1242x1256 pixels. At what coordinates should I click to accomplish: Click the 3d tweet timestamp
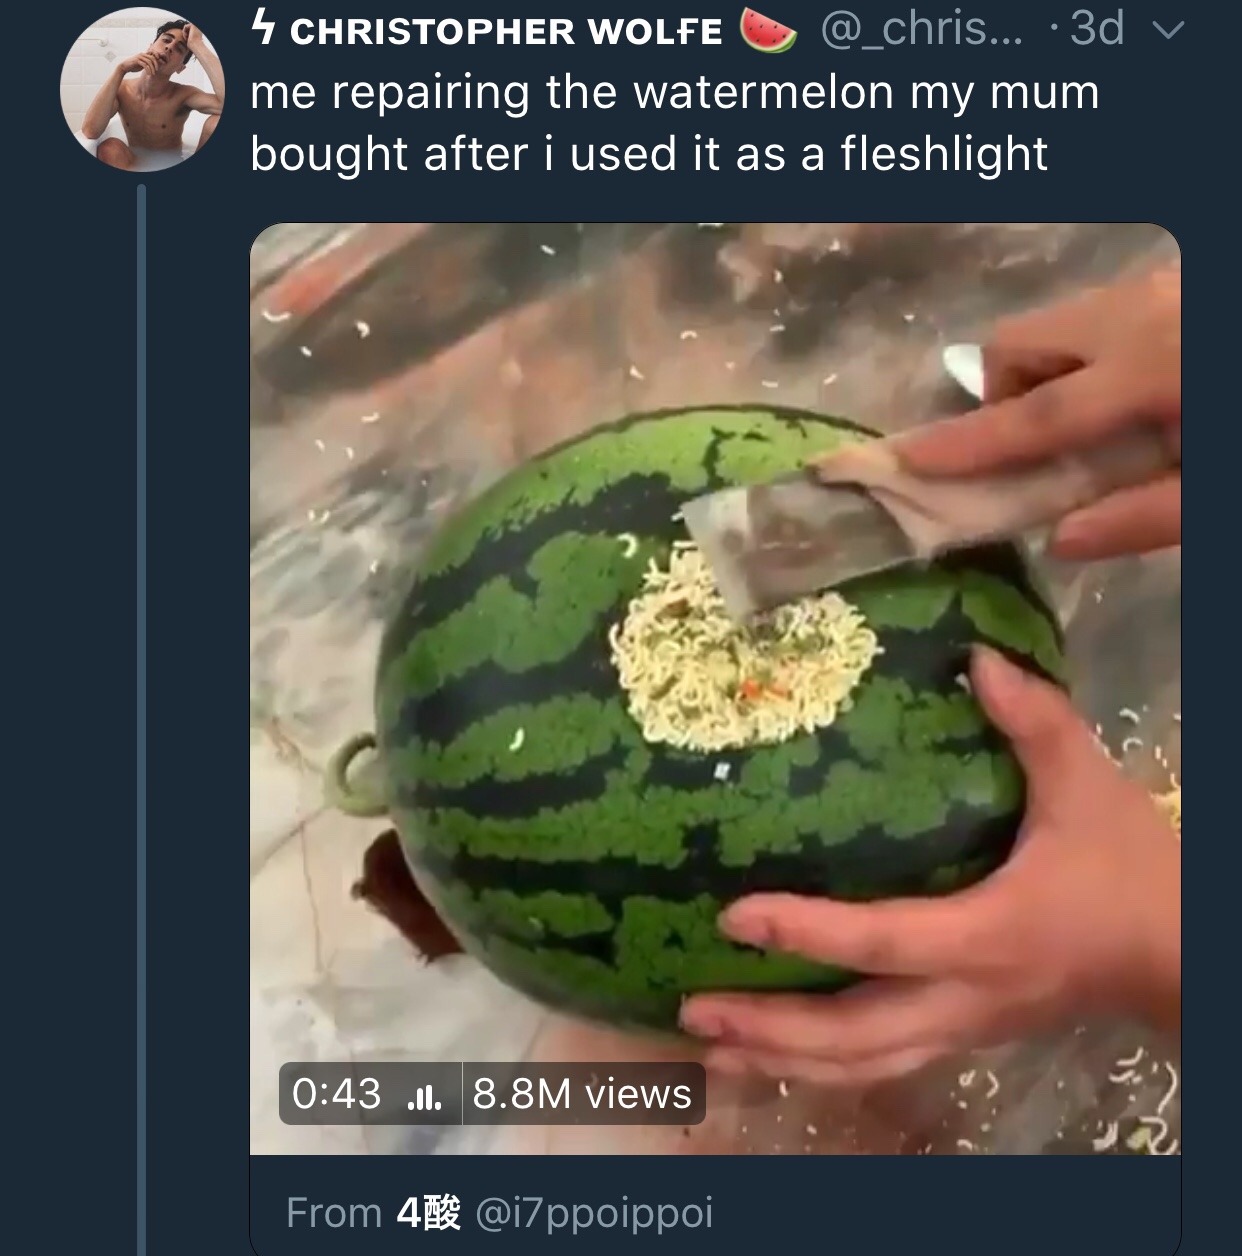click(1097, 30)
